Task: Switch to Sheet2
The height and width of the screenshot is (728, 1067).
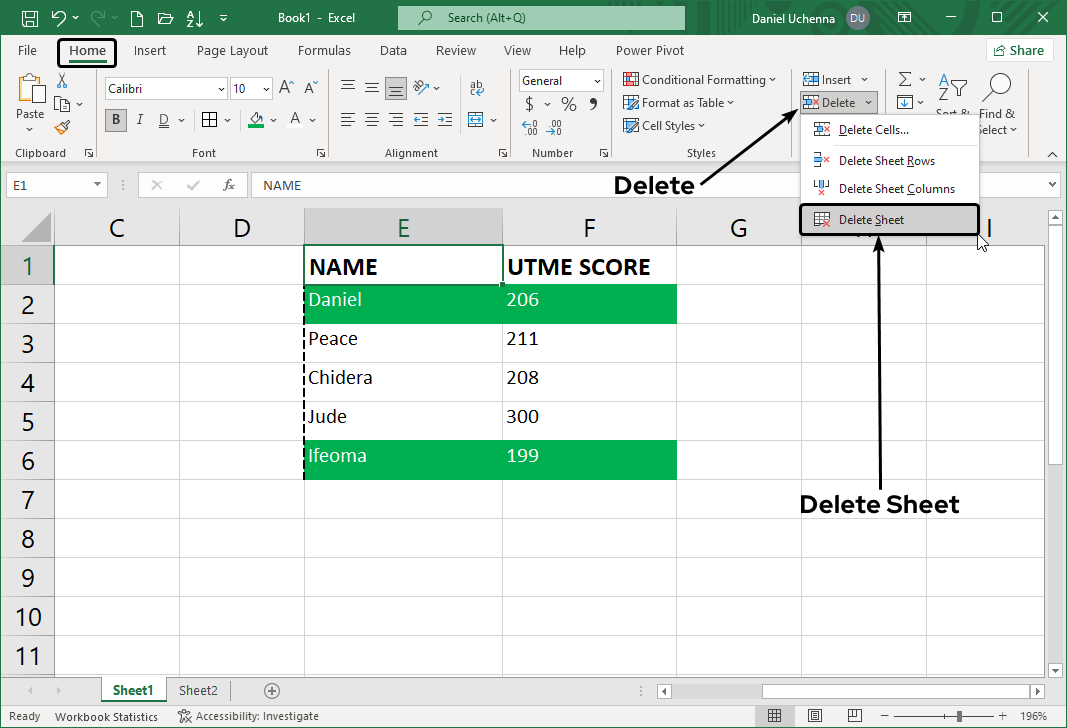Action: tap(198, 690)
